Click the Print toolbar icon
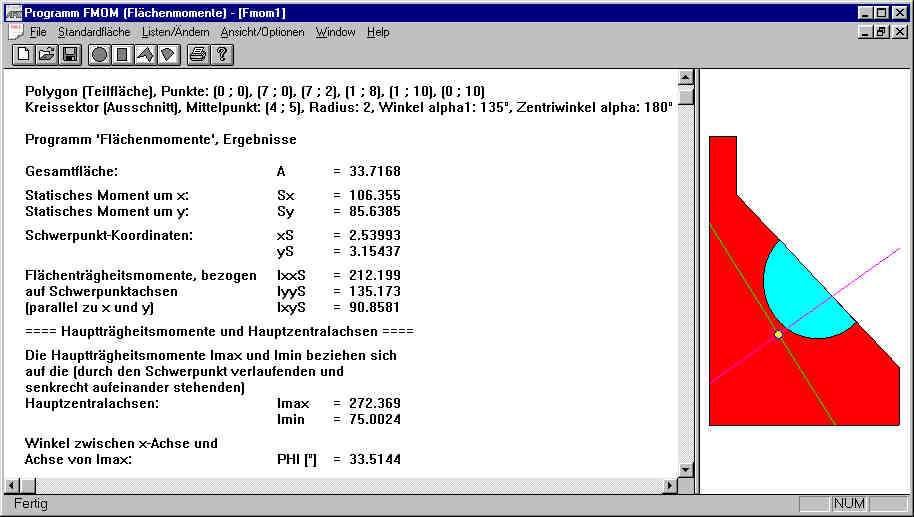 click(198, 54)
